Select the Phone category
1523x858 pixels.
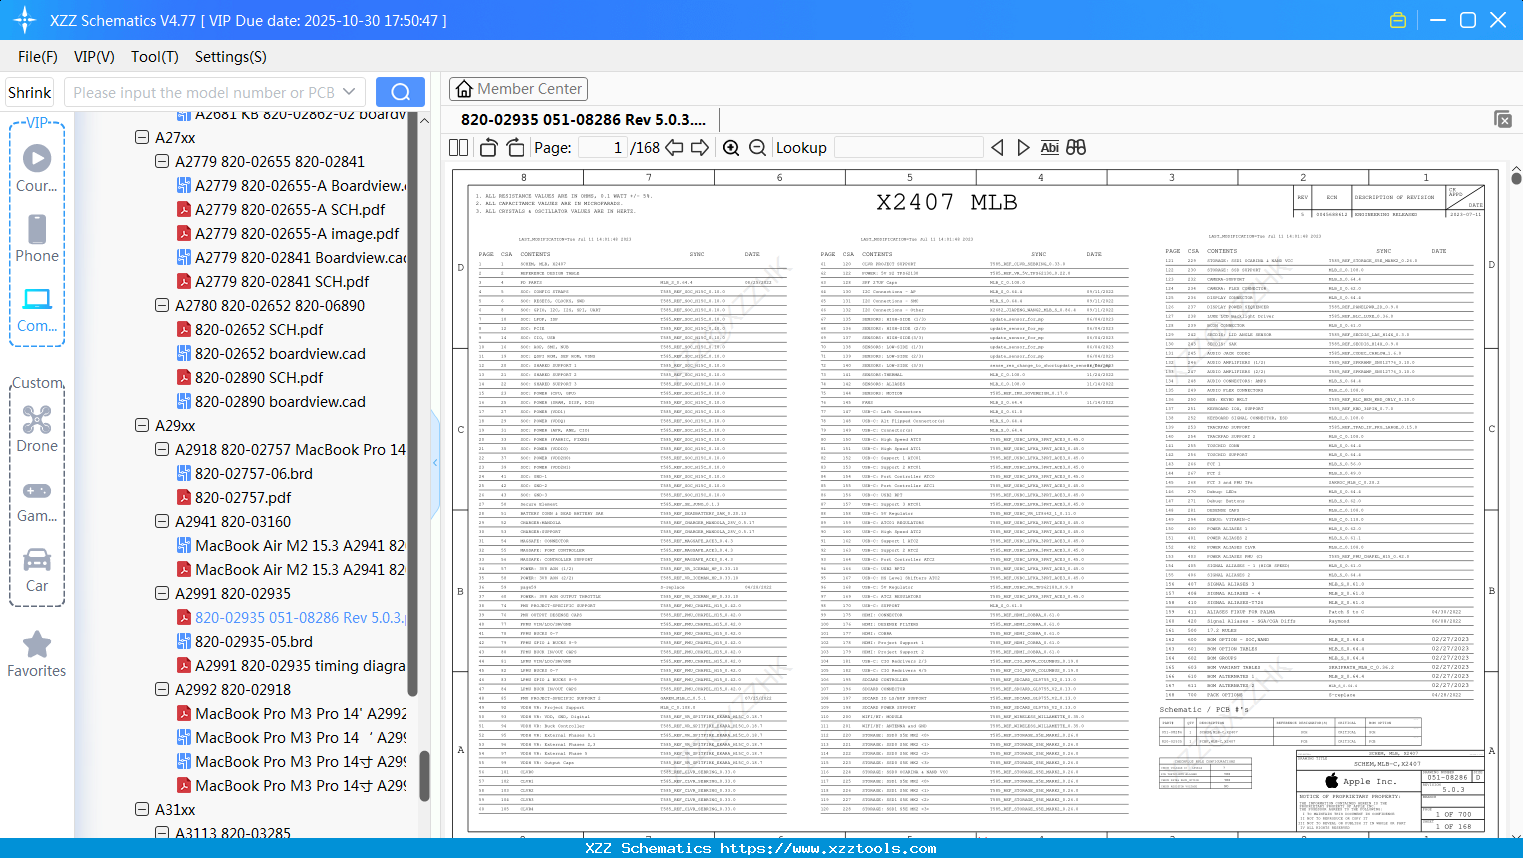(37, 238)
